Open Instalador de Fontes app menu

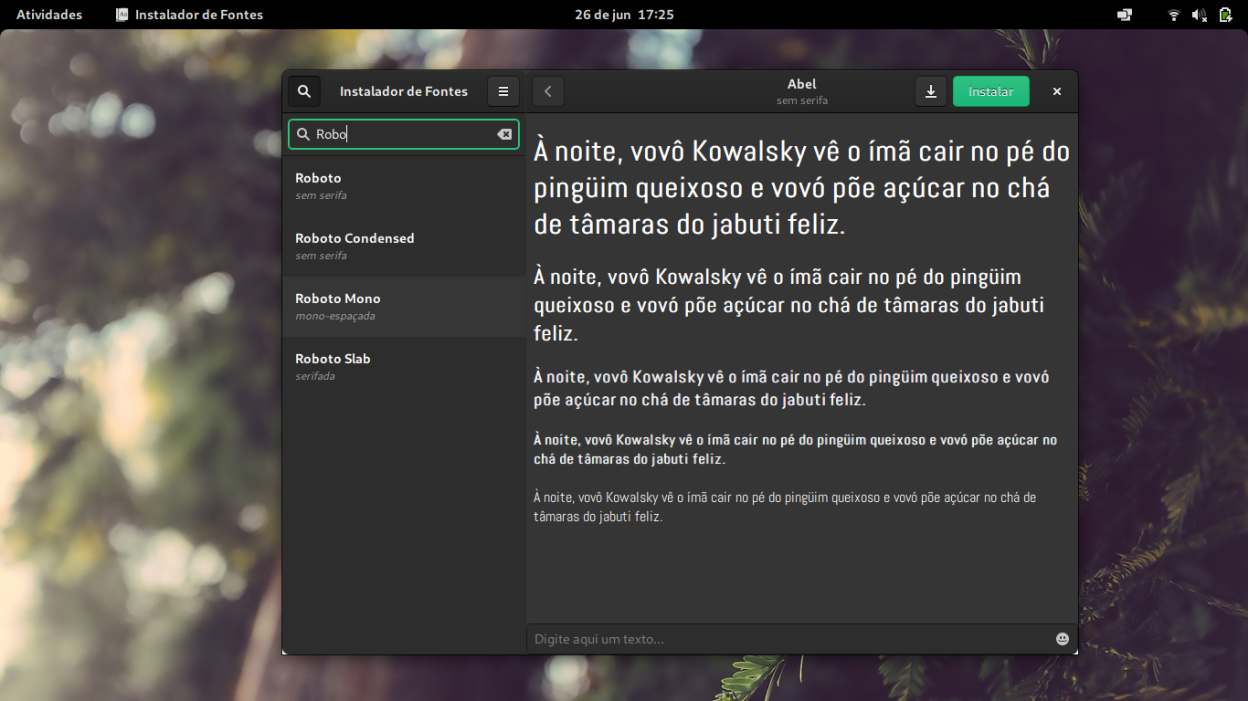click(x=189, y=15)
